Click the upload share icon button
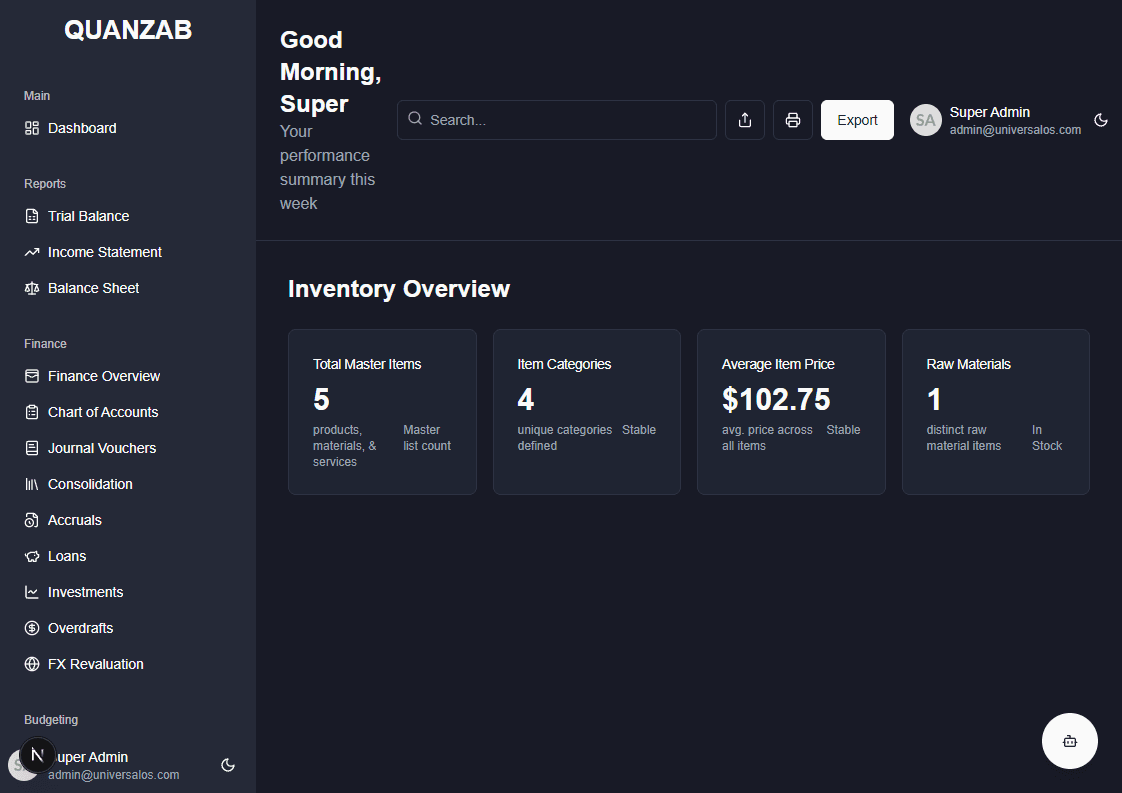 tap(745, 120)
